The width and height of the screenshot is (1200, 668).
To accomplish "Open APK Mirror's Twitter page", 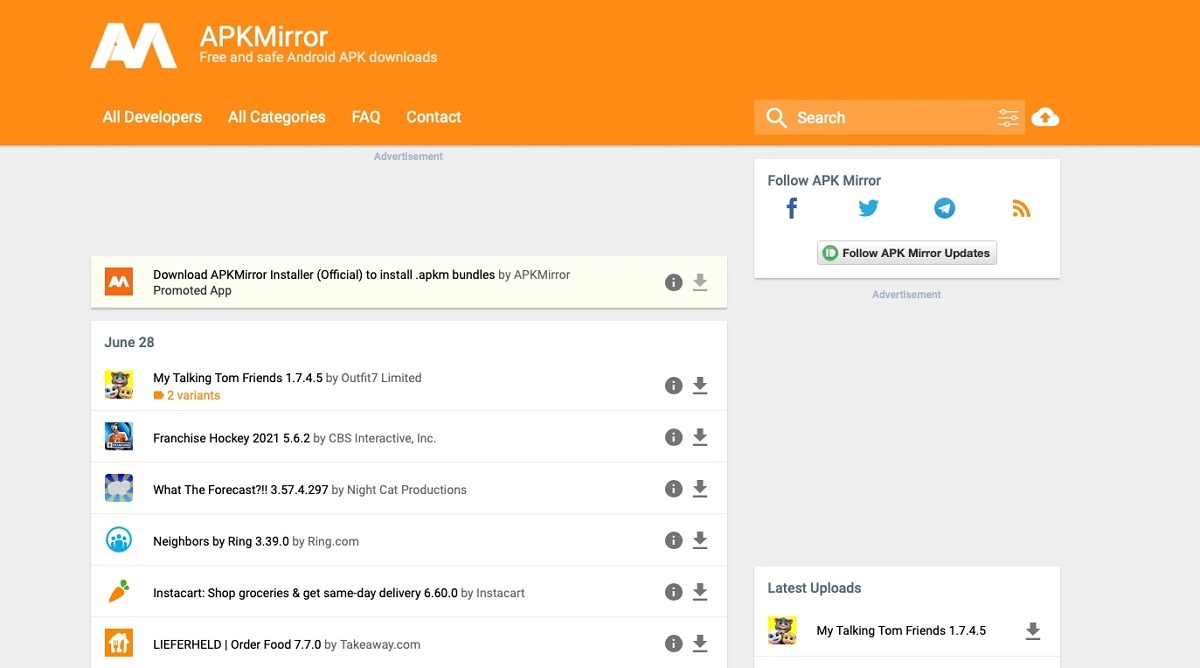I will pyautogui.click(x=868, y=208).
